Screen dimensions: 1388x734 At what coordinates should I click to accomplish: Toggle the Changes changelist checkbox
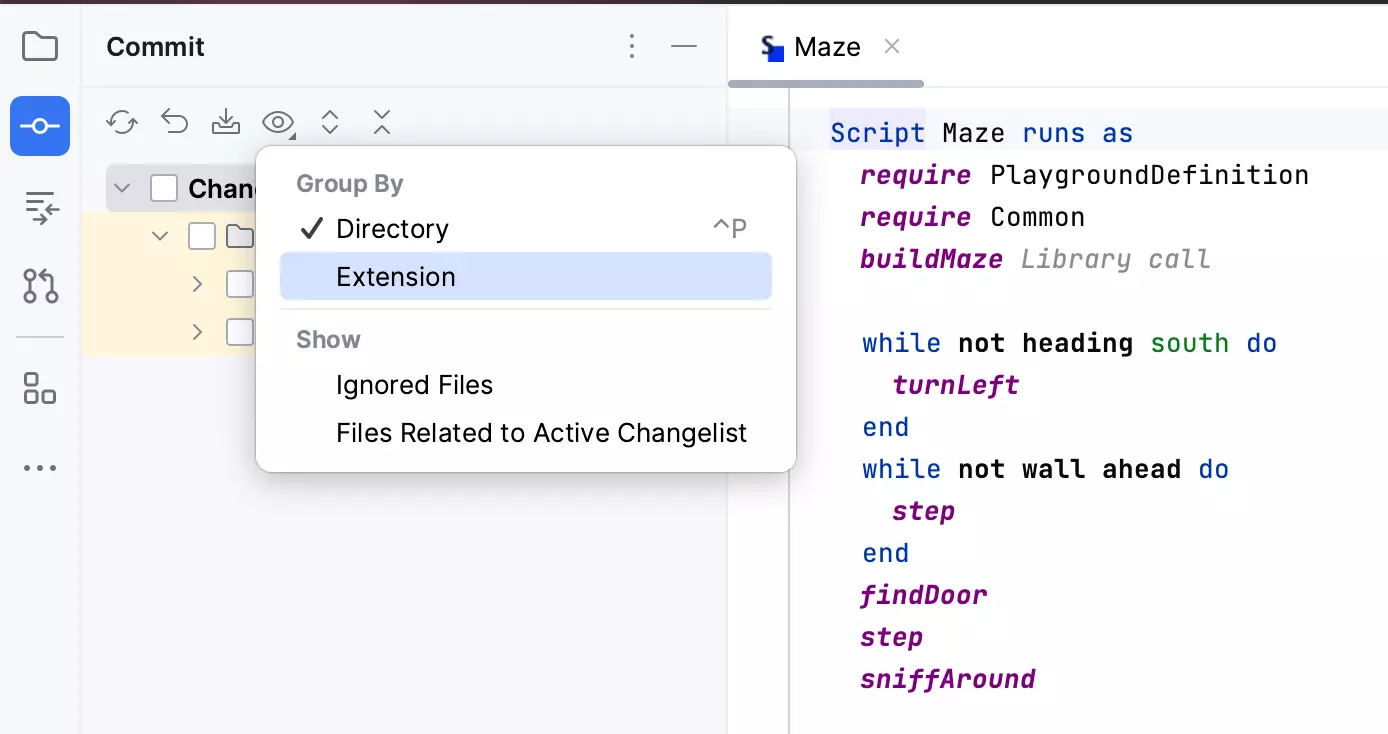pos(164,188)
